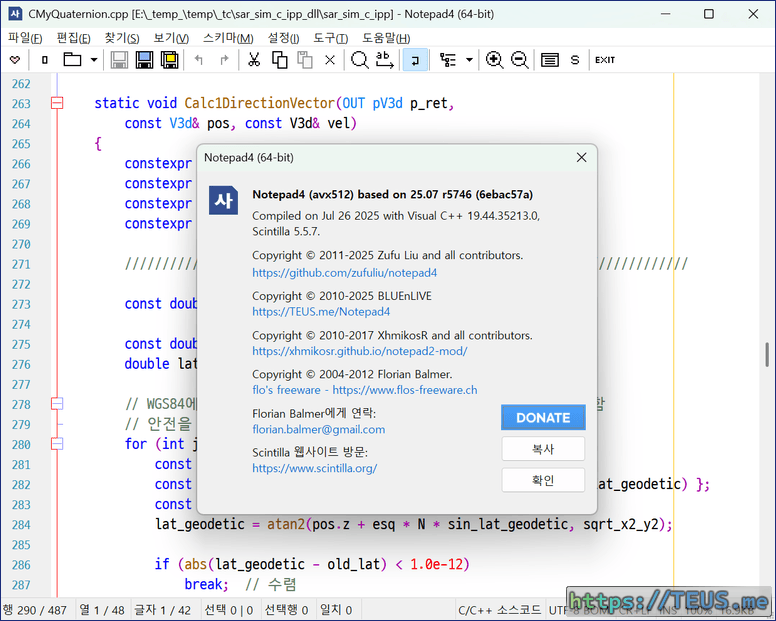Image resolution: width=776 pixels, height=621 pixels.
Task: Close the Notepad4 about dialog
Action: 581,157
